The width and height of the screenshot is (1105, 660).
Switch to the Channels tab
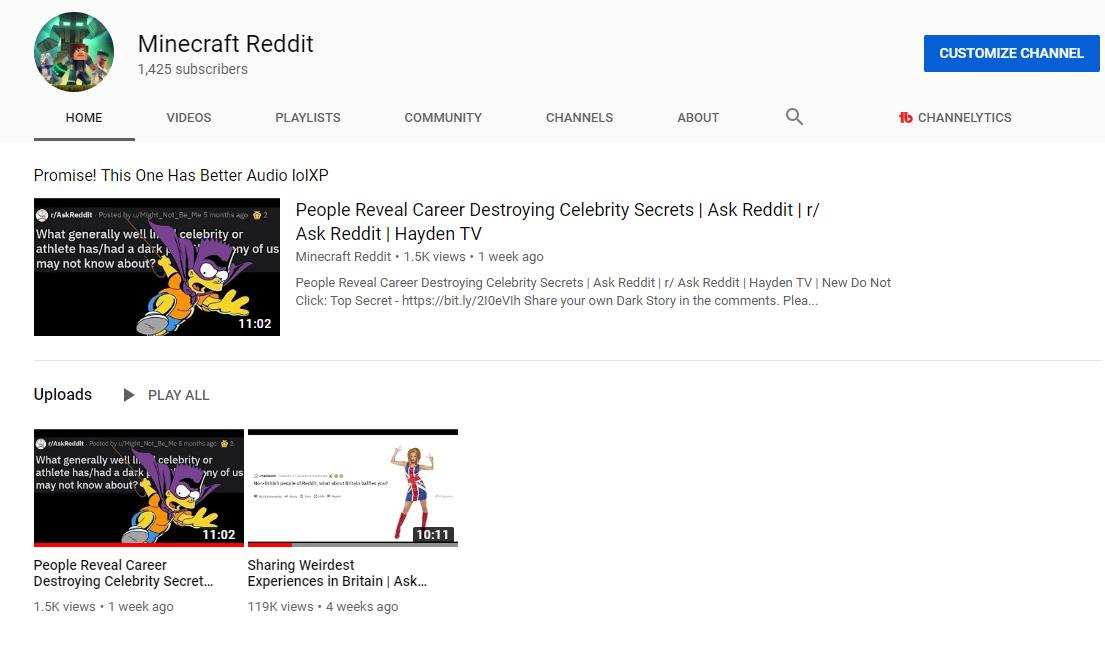point(579,118)
